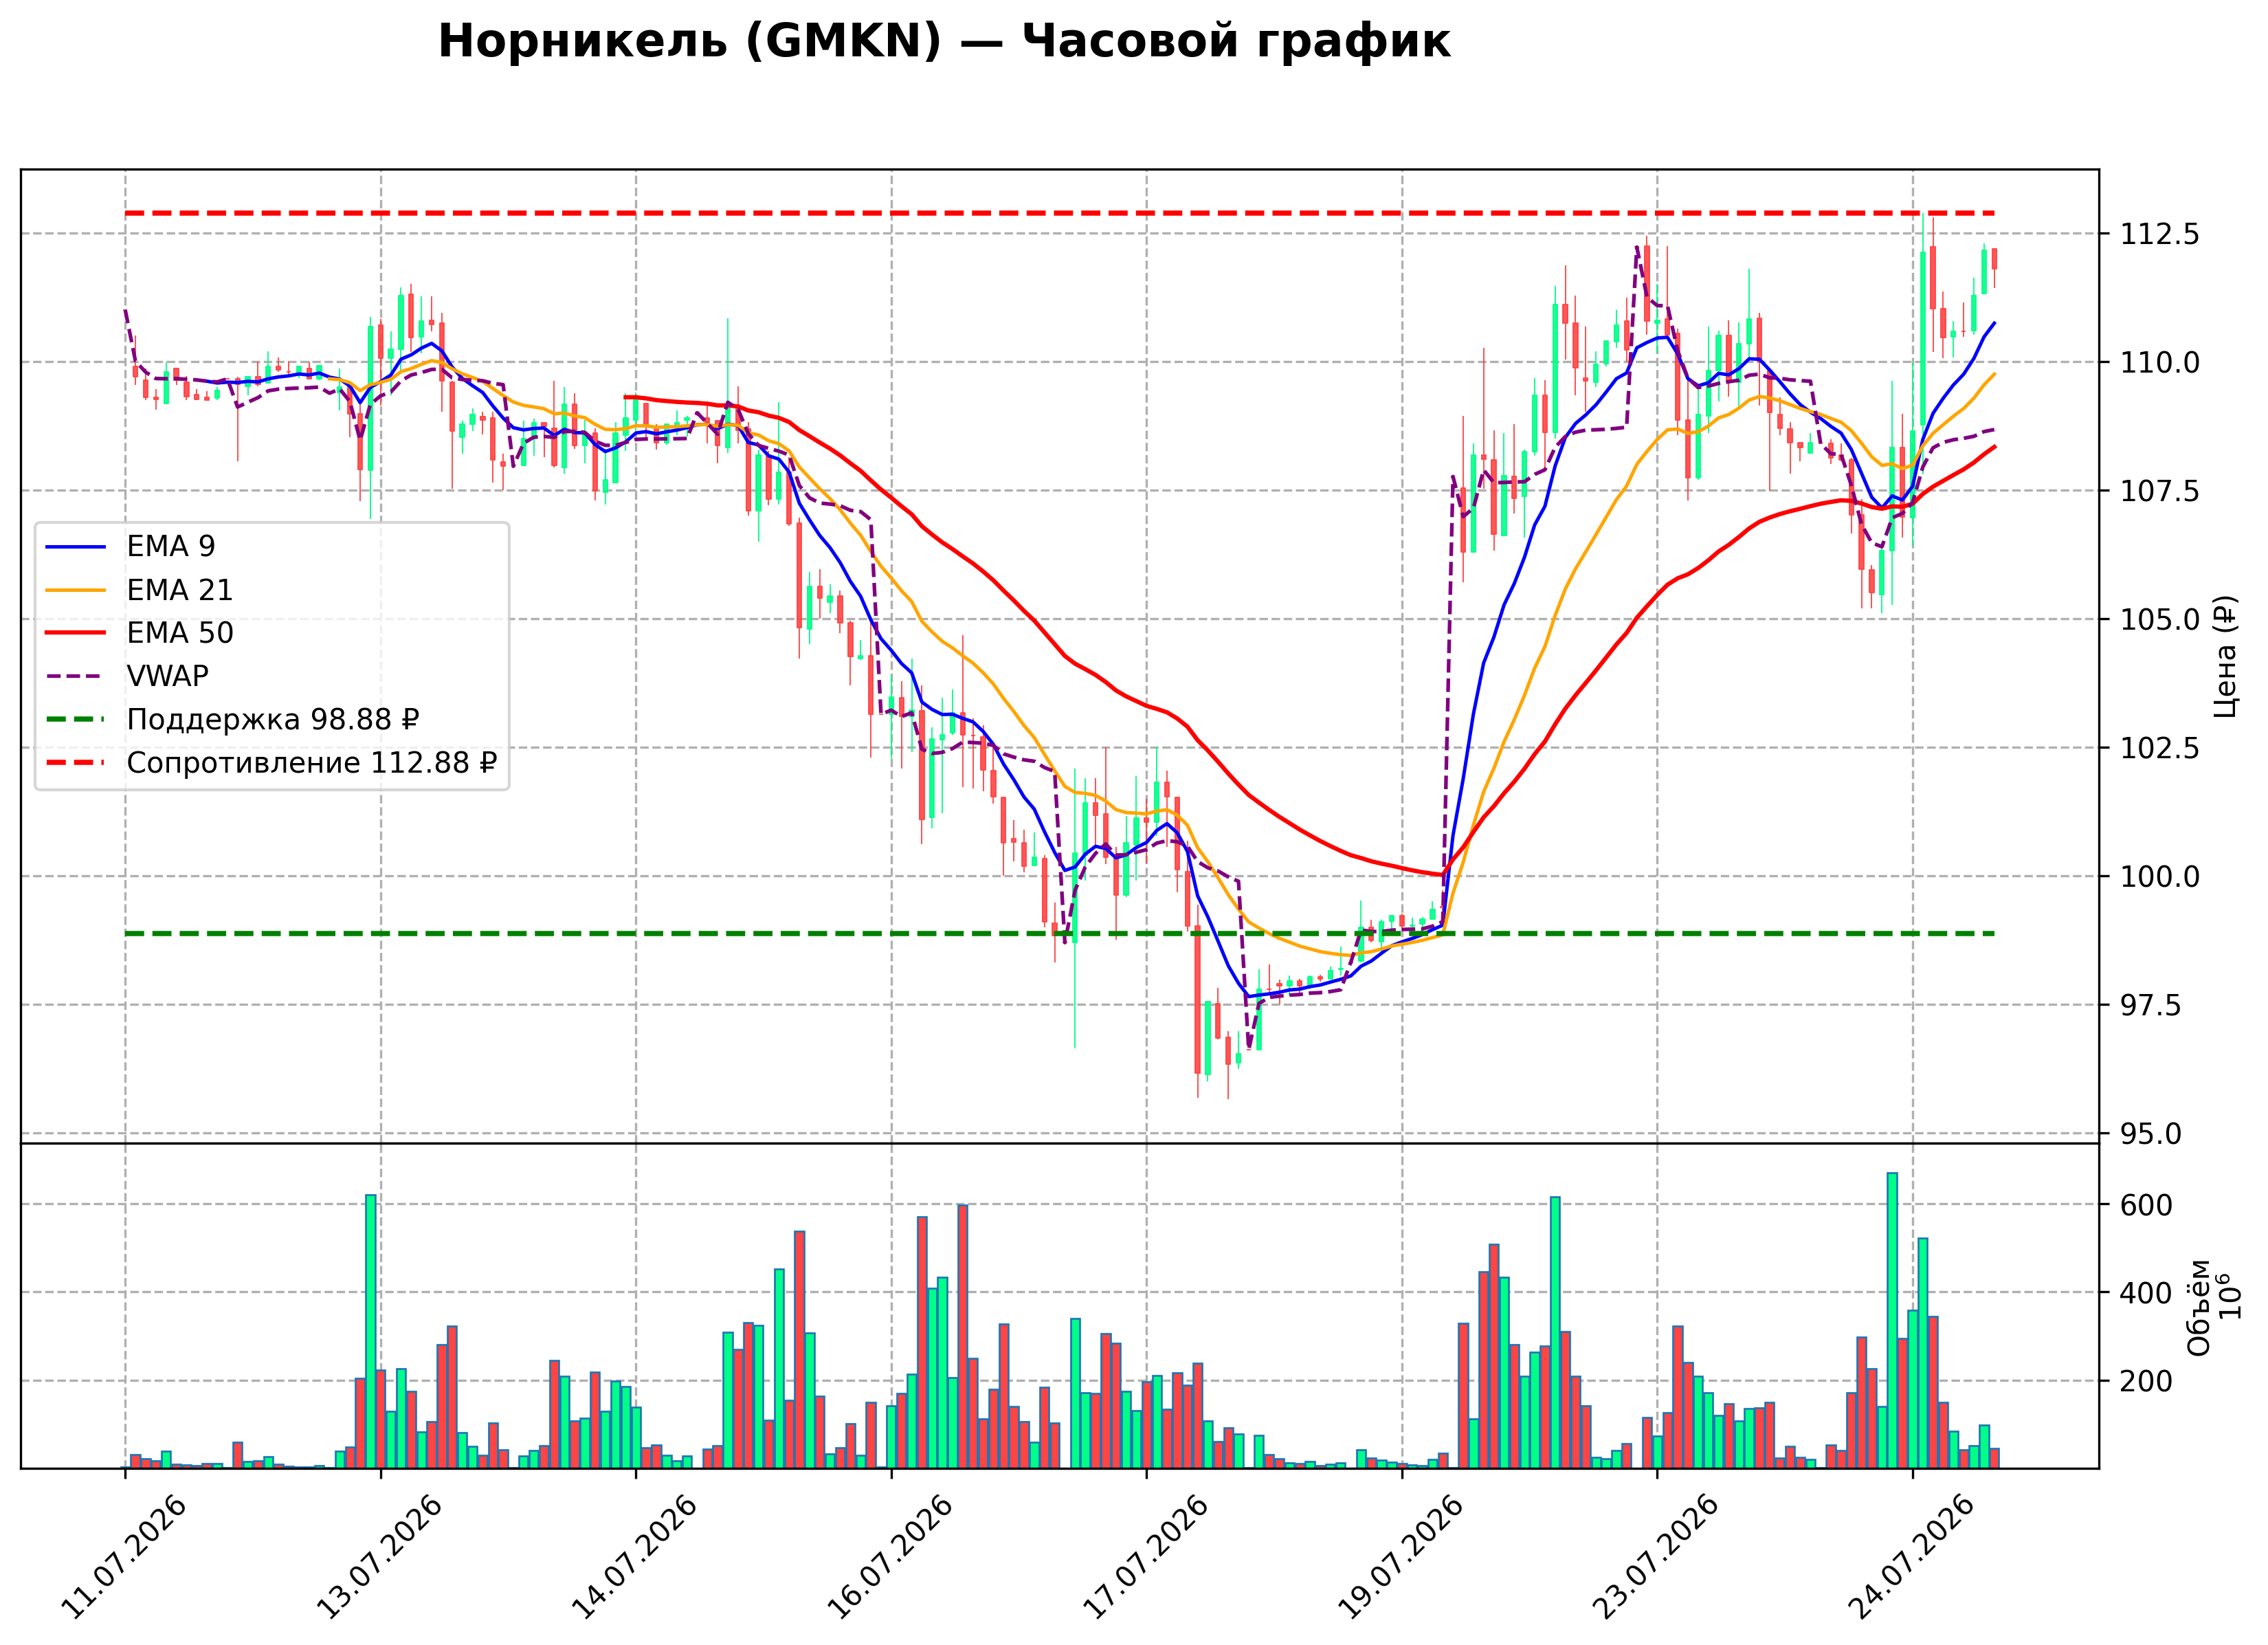The width and height of the screenshot is (2268, 1645).
Task: Click the orange EMA 21 legend line sample
Action: (76, 590)
